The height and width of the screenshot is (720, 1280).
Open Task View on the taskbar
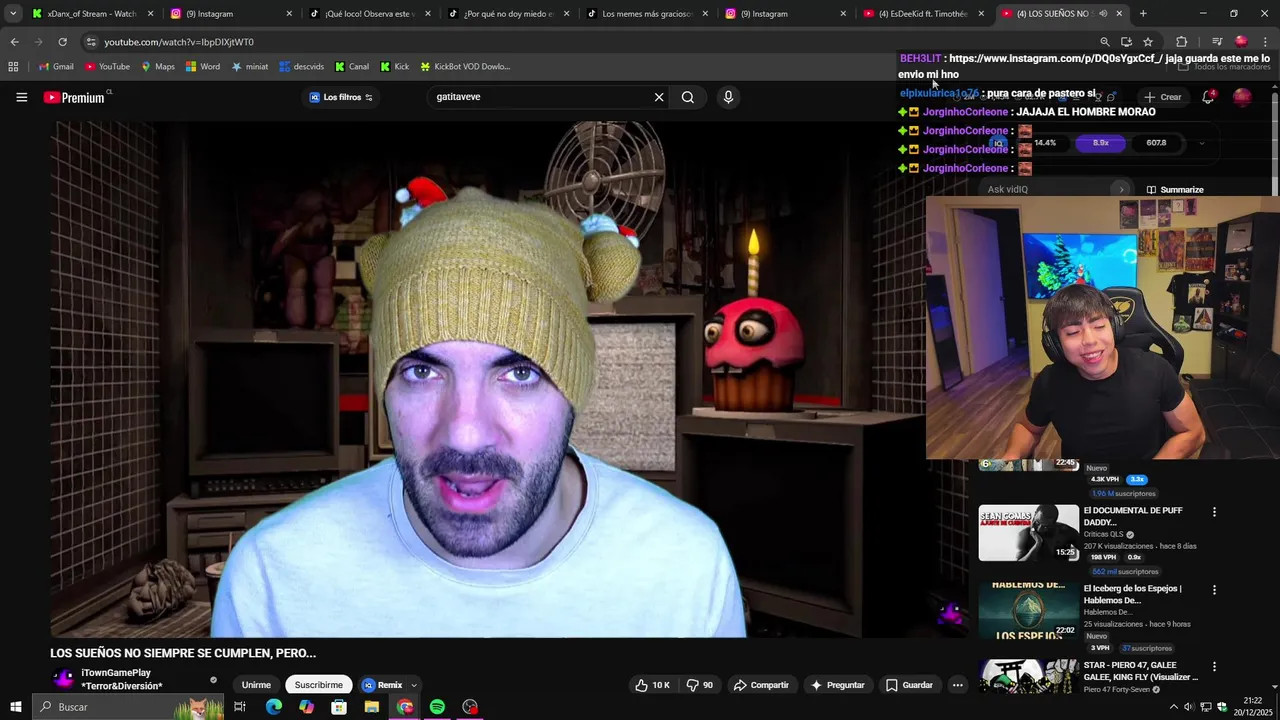coord(240,707)
